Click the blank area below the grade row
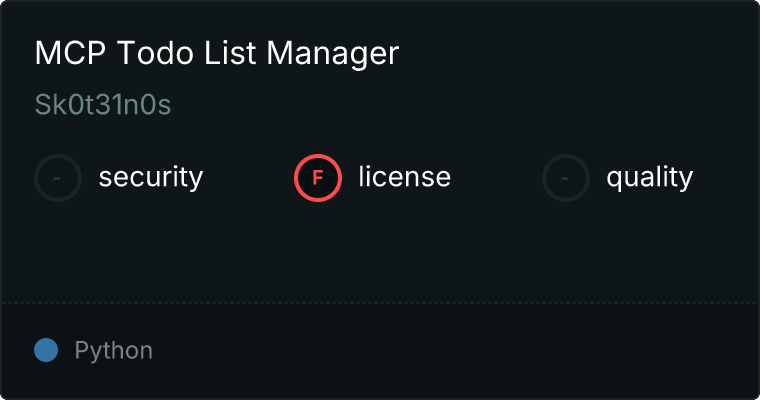760x400 pixels. pyautogui.click(x=380, y=250)
